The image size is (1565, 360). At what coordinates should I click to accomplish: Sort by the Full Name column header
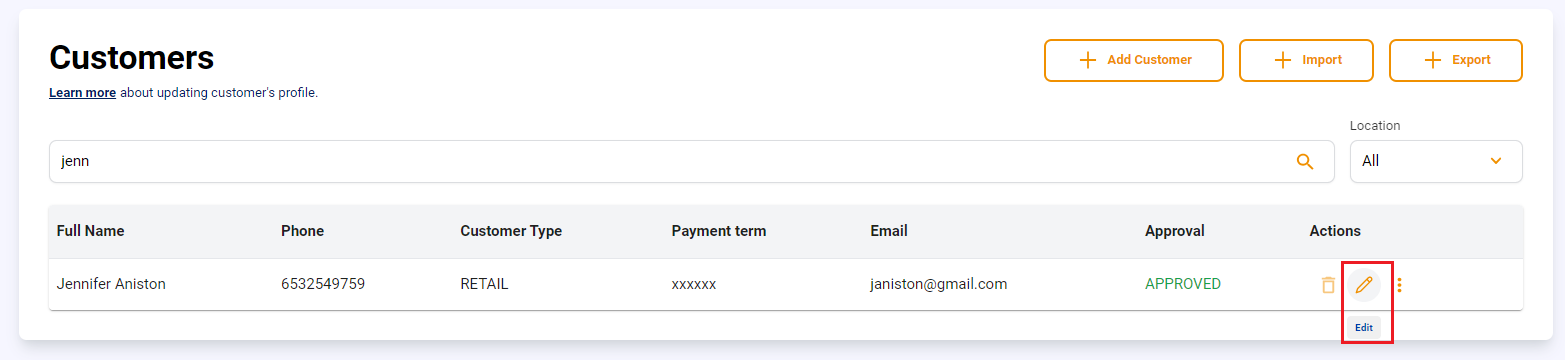(x=91, y=231)
